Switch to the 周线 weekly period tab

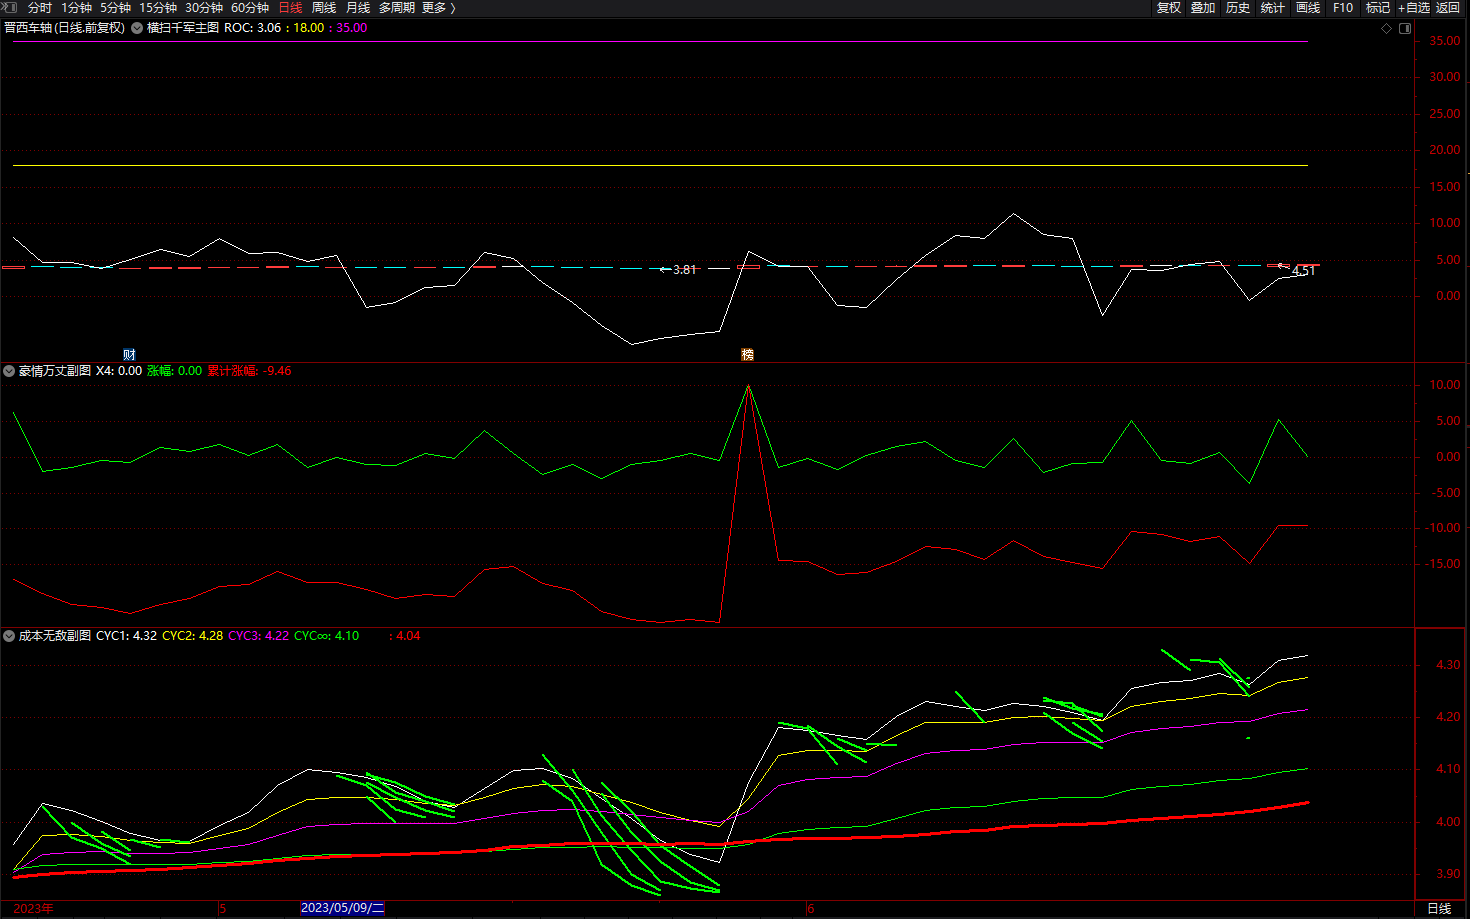coord(323,8)
